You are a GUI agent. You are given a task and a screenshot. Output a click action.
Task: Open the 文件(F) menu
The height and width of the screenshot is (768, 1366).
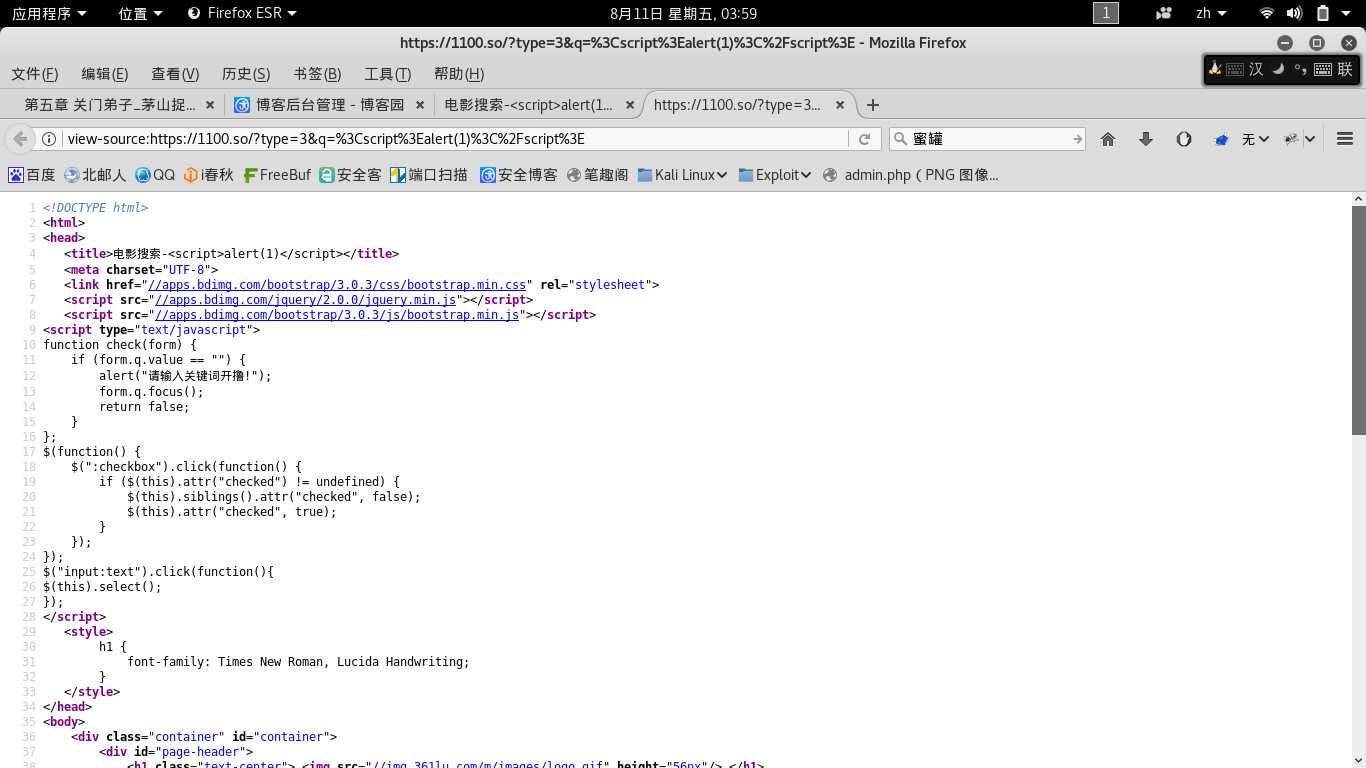click(x=35, y=74)
